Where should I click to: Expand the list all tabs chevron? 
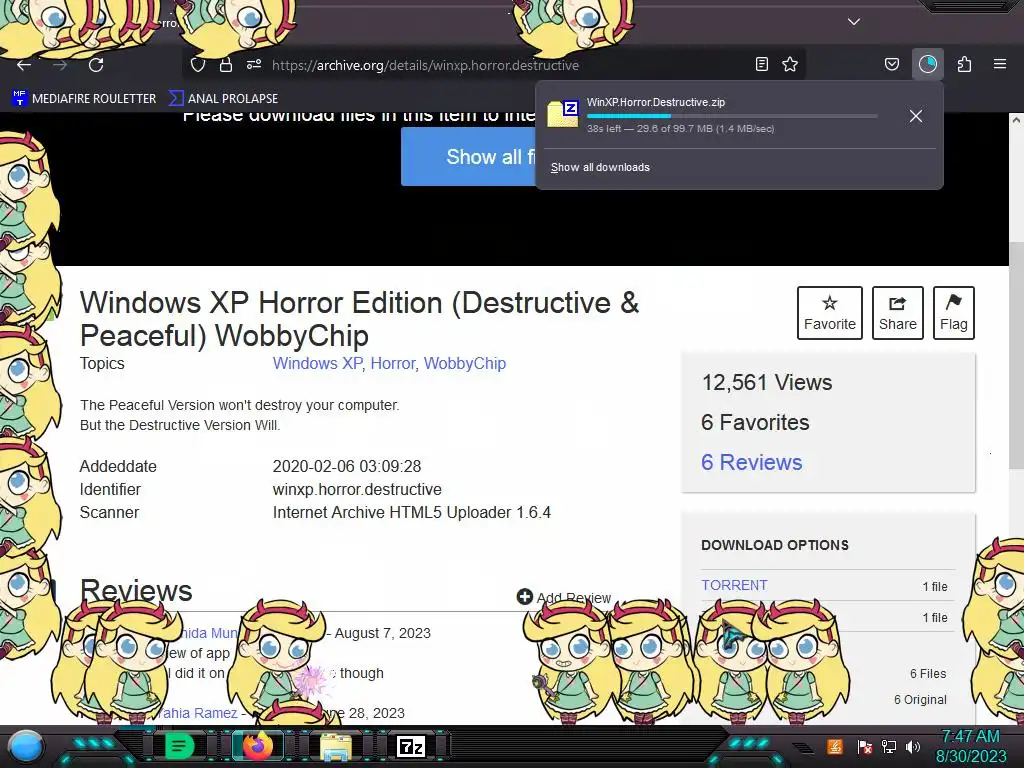point(854,22)
